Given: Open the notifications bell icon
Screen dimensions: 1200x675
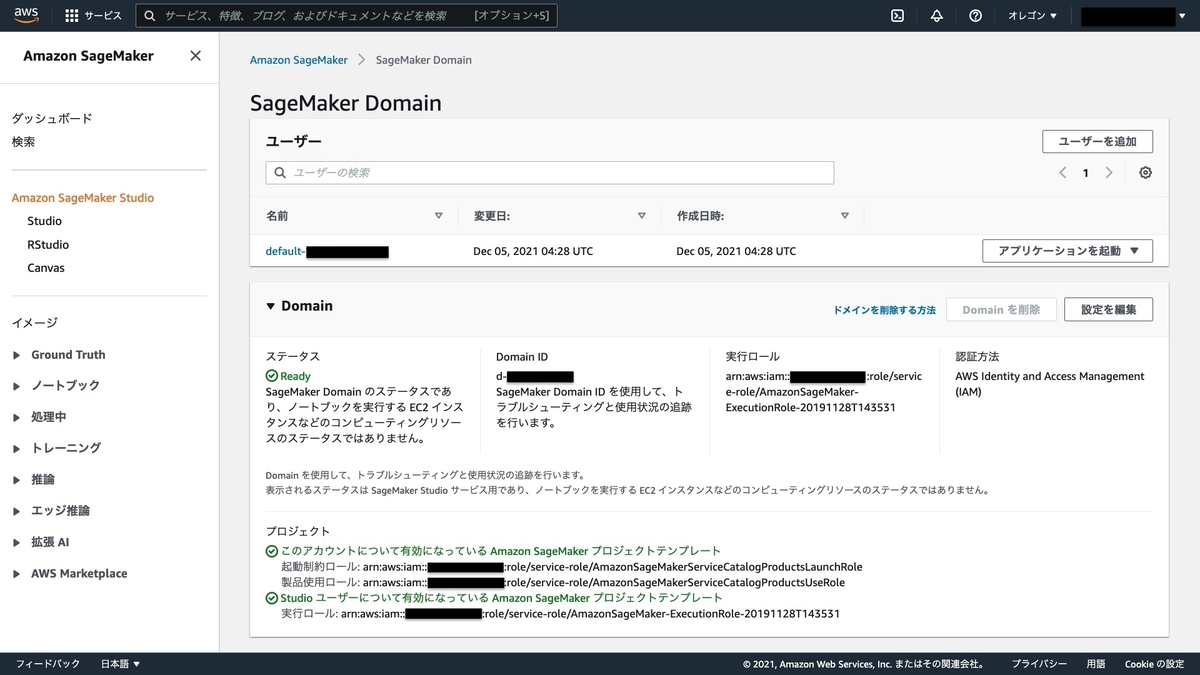Looking at the screenshot, I should click(x=937, y=16).
